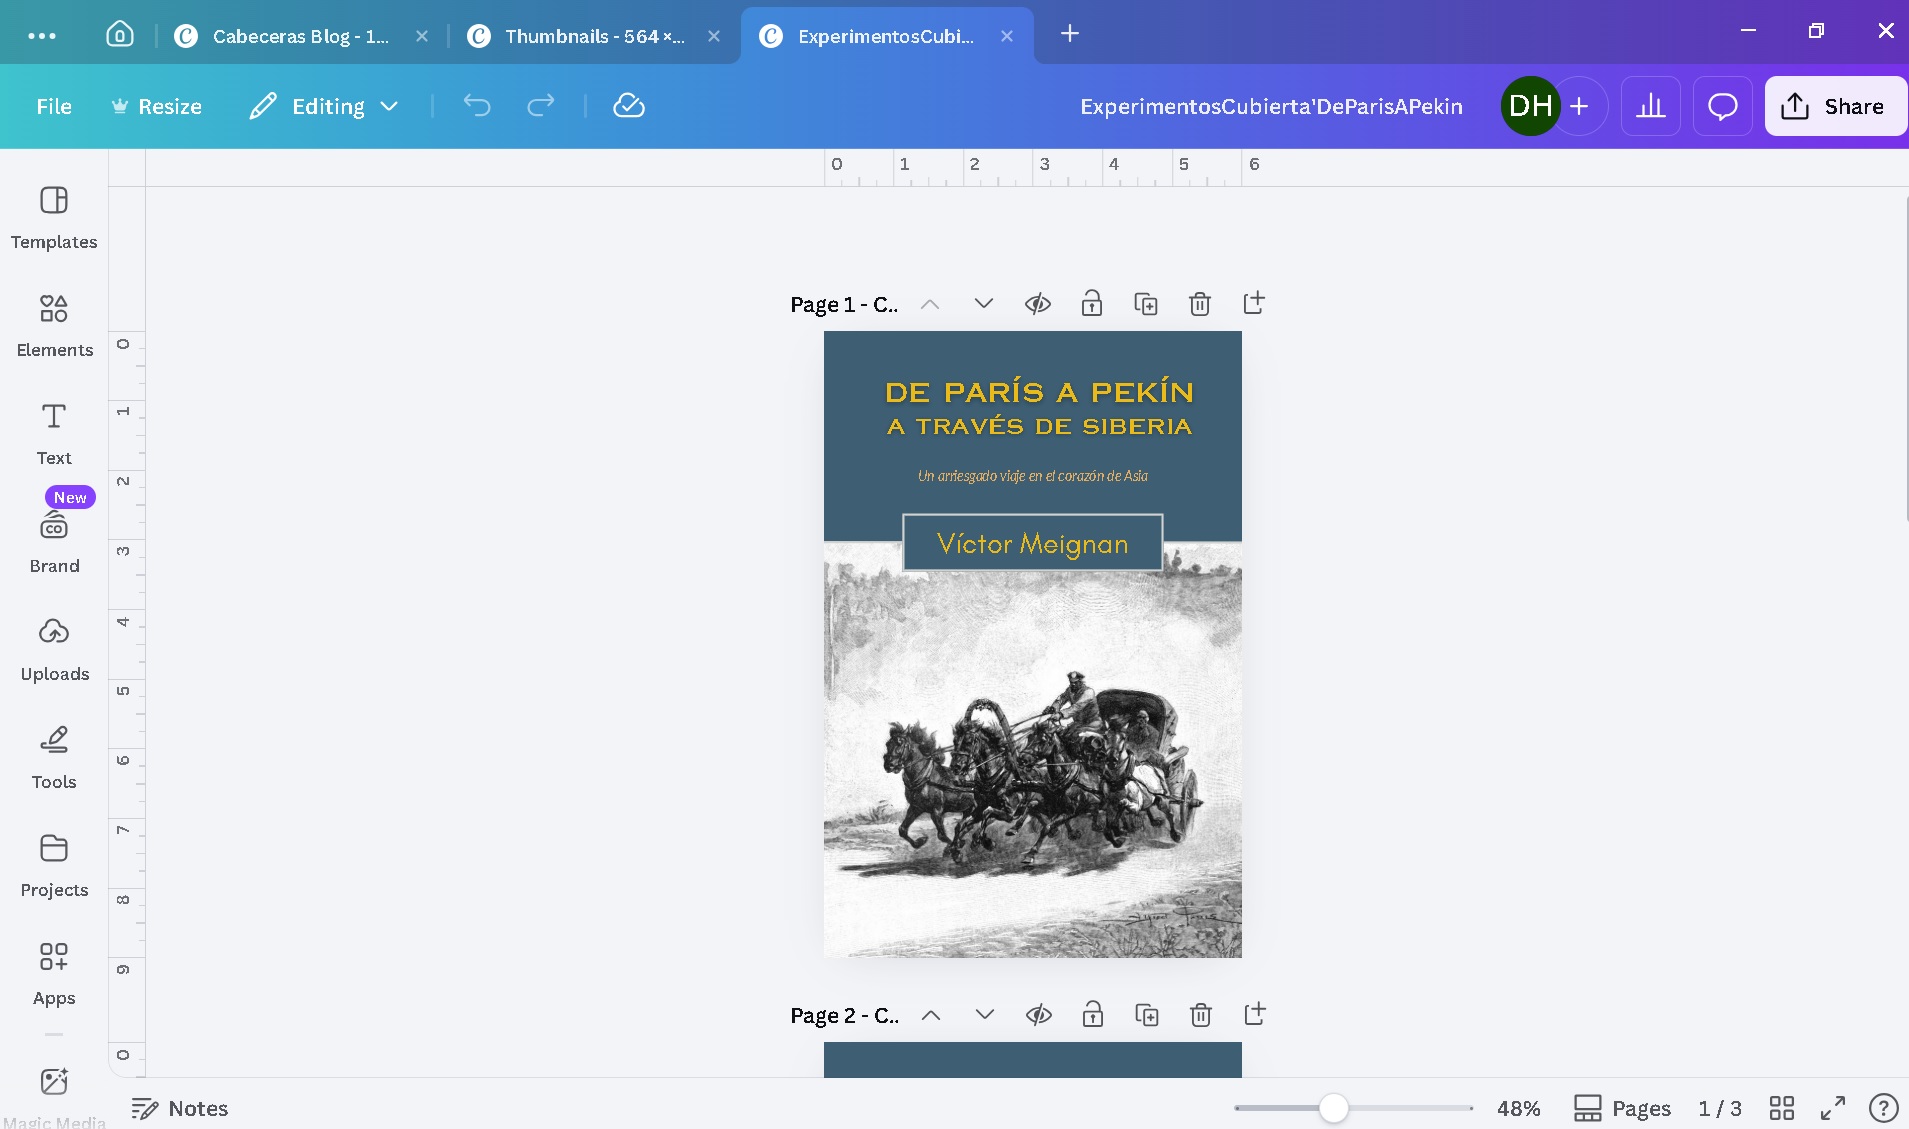
Task: Select A TRAVÉS DE SIBERIA heading
Action: 1039,426
